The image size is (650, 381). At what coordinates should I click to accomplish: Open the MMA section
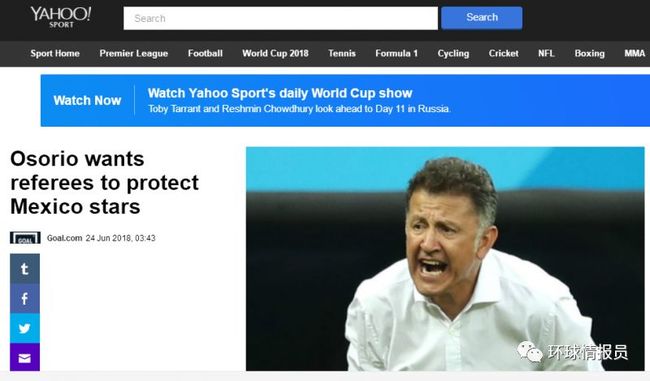click(x=635, y=53)
